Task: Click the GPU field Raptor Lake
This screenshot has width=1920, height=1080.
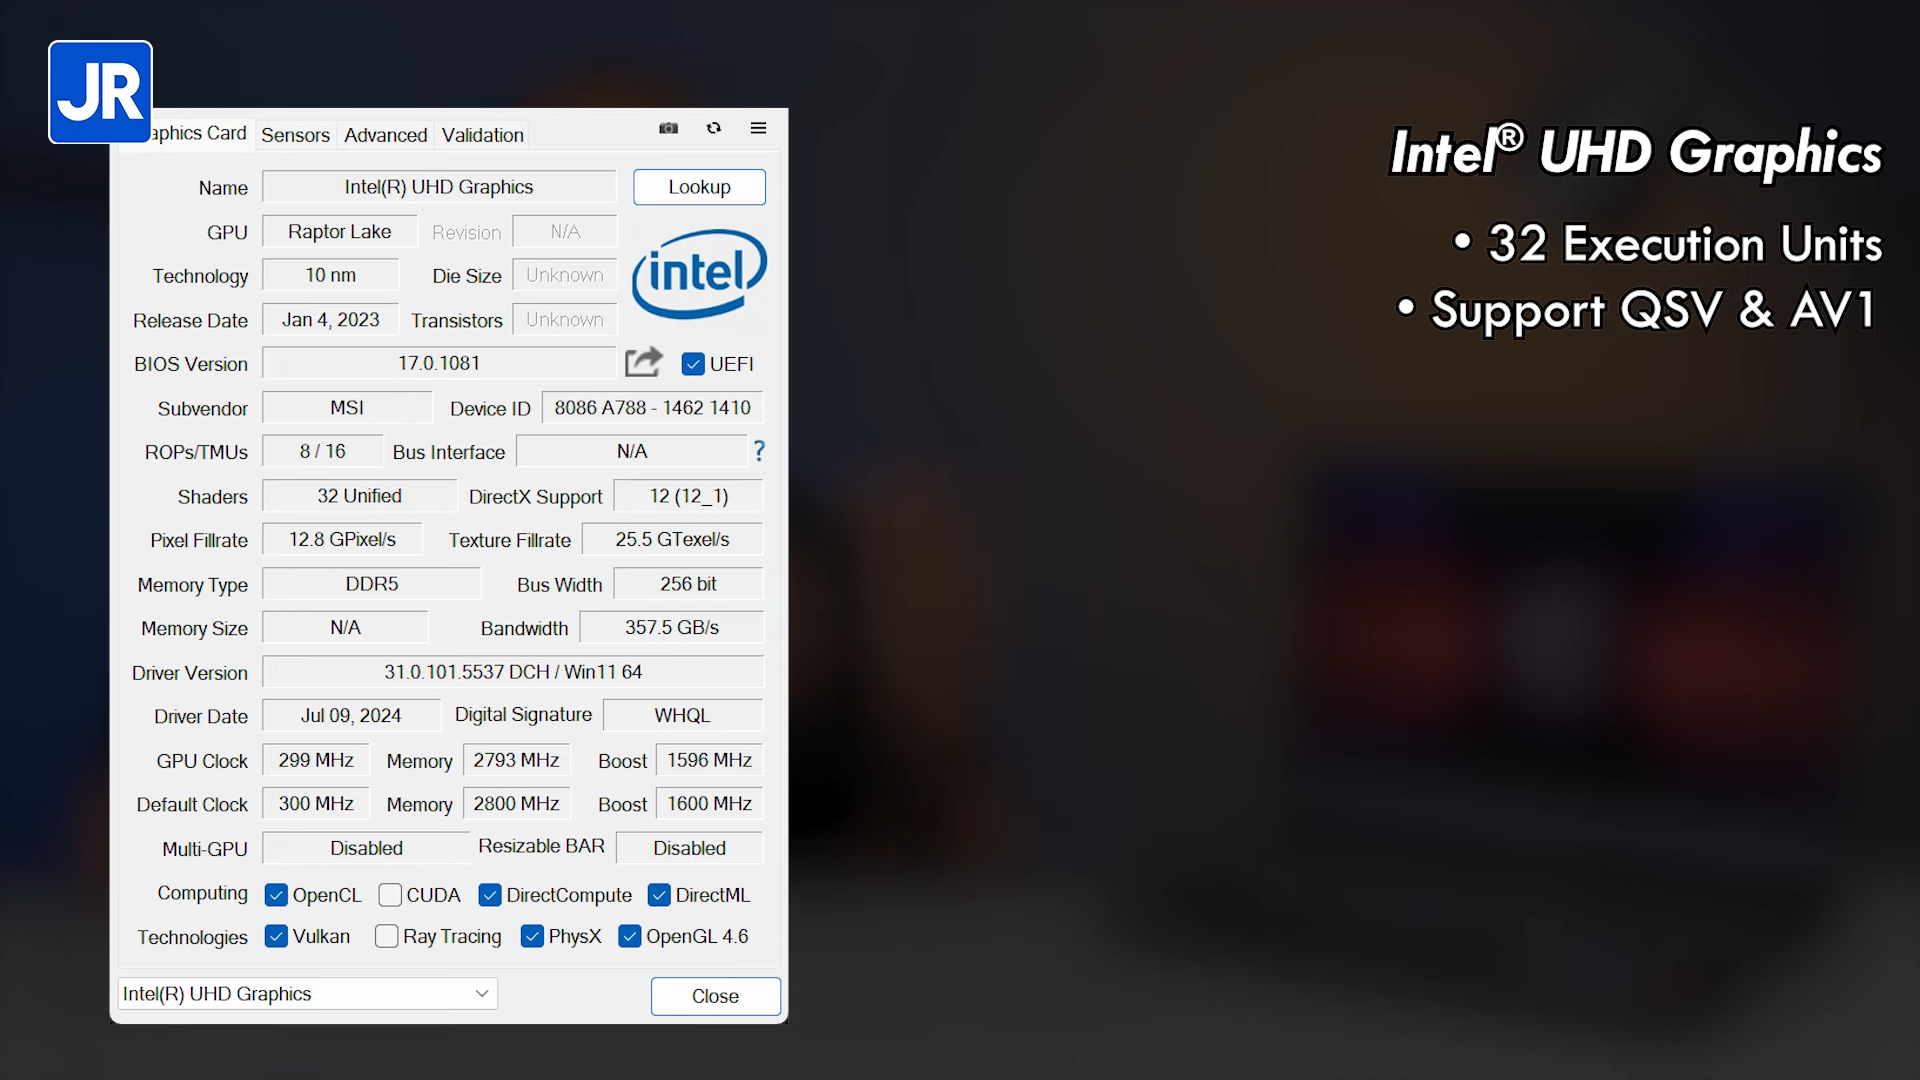Action: [x=339, y=231]
